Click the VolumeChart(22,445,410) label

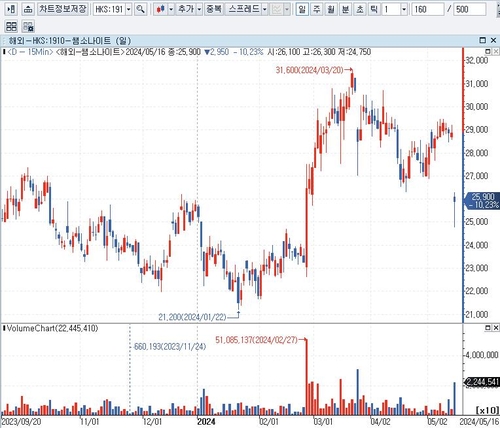52,328
